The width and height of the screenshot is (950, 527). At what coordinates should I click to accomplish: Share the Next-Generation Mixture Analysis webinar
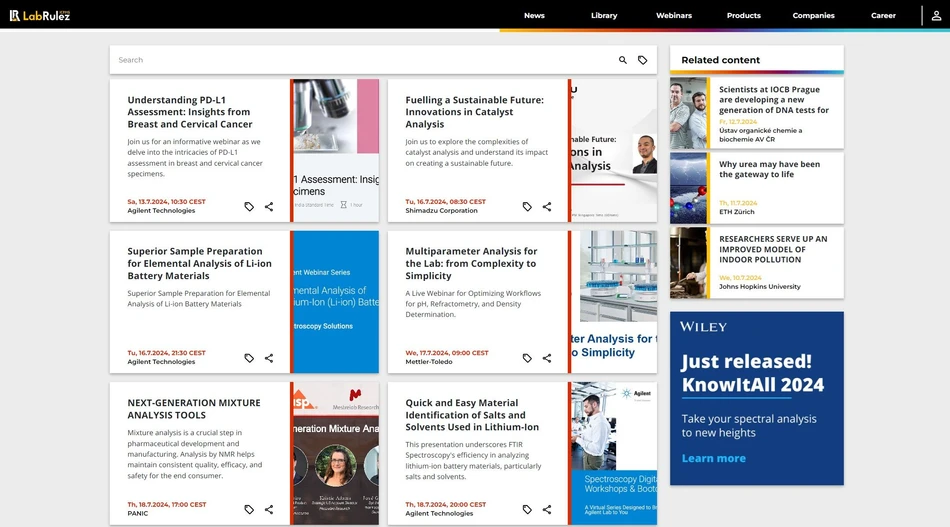point(269,509)
